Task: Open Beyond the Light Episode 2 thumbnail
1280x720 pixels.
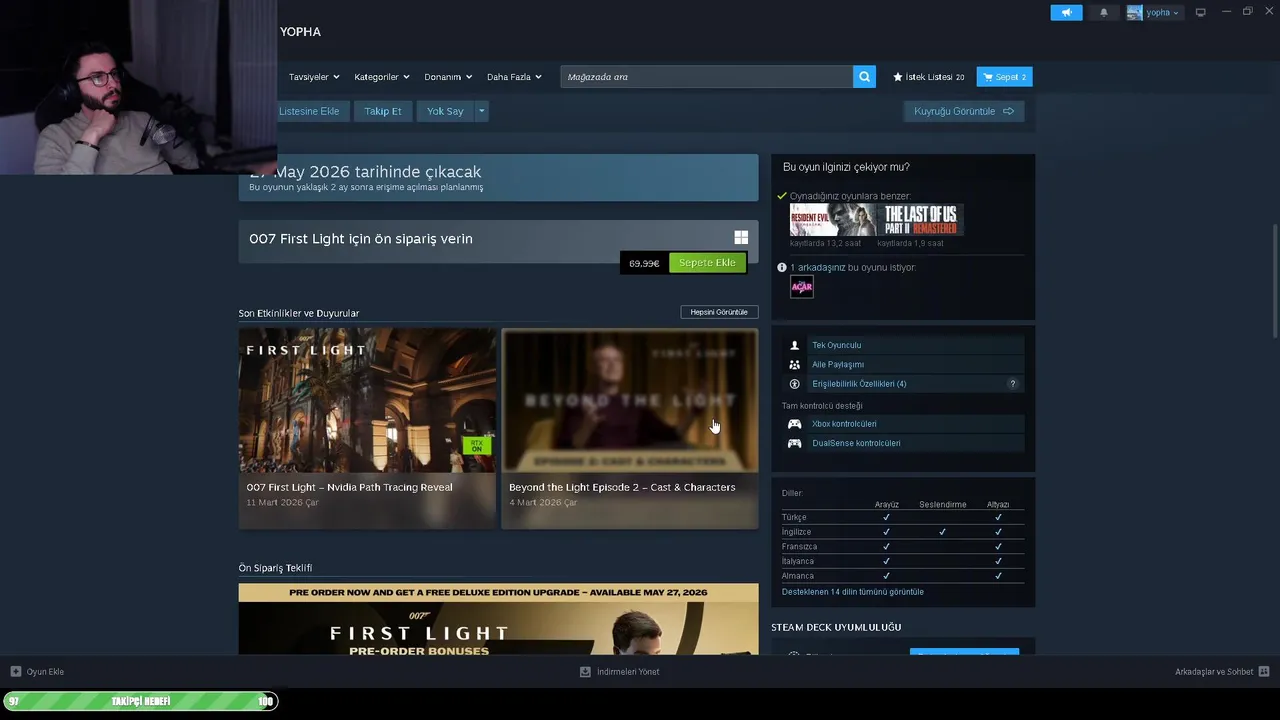Action: coord(630,400)
